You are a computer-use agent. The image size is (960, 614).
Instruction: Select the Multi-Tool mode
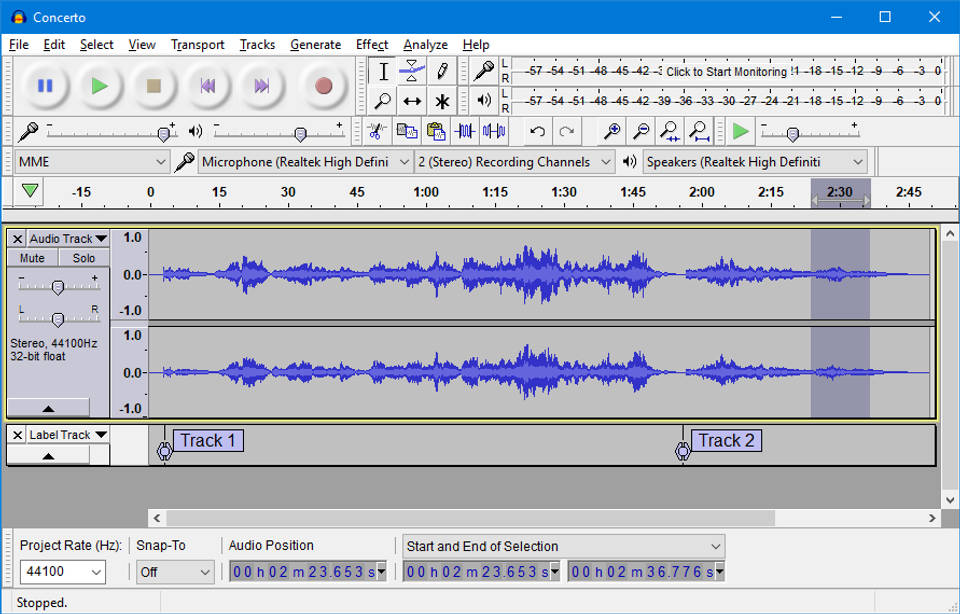(x=441, y=100)
